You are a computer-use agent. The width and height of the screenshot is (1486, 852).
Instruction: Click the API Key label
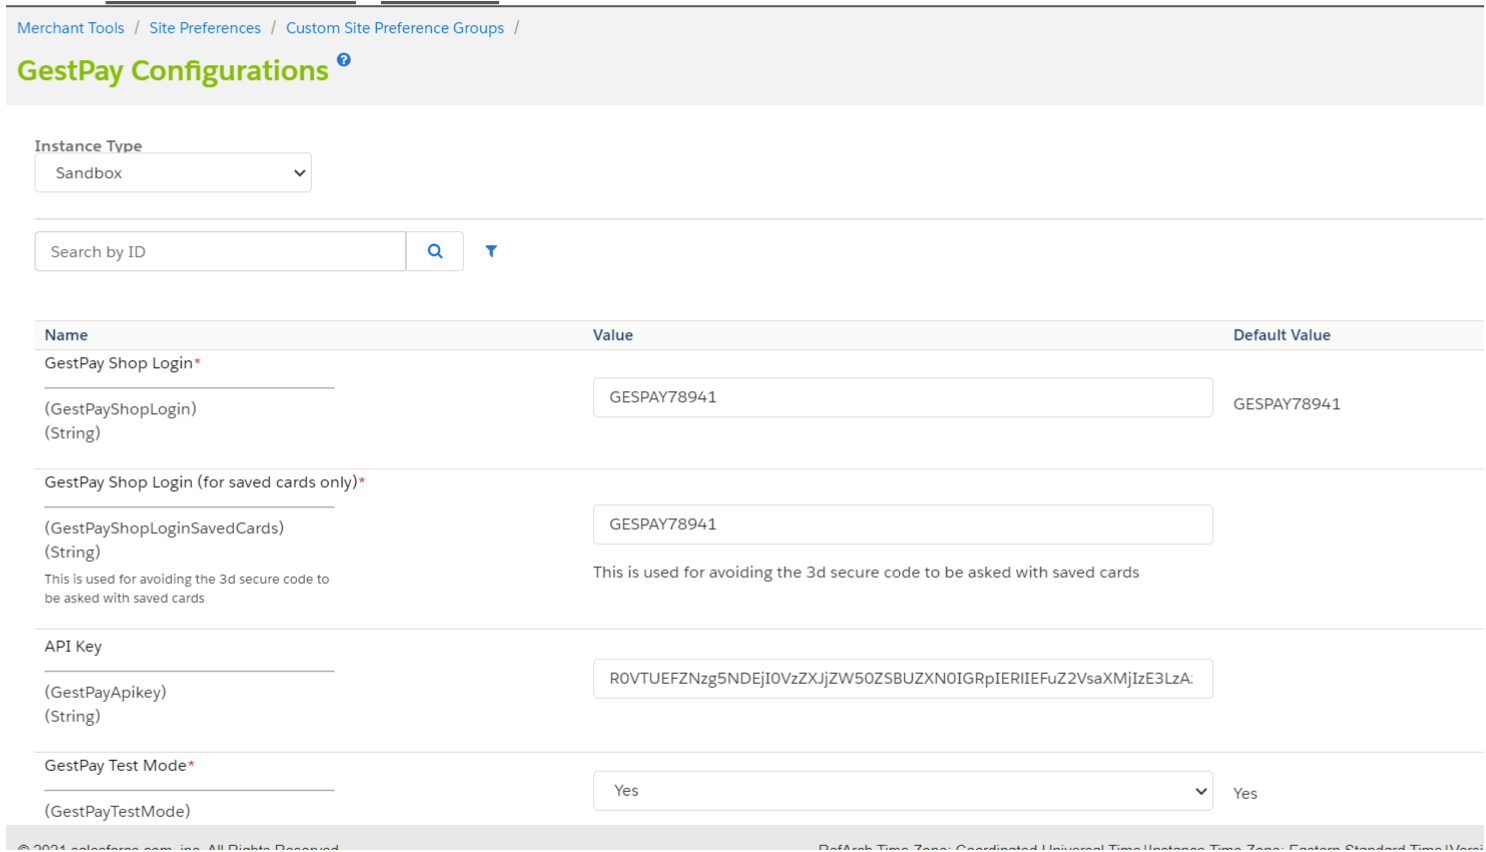73,647
